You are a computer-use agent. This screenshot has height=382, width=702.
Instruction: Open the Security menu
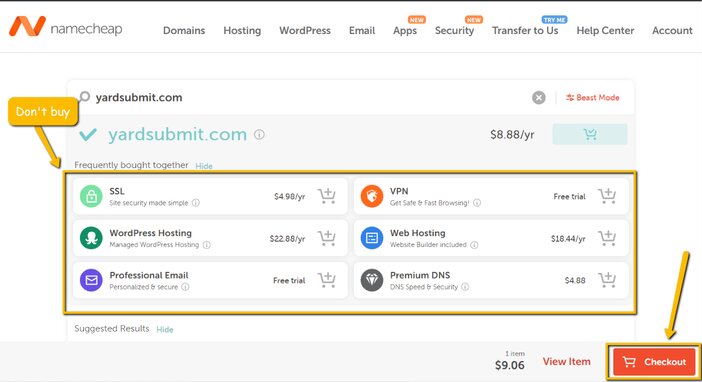[454, 30]
